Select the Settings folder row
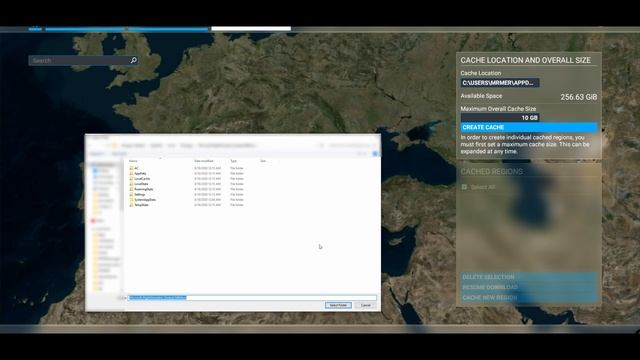The height and width of the screenshot is (360, 640). coord(187,195)
